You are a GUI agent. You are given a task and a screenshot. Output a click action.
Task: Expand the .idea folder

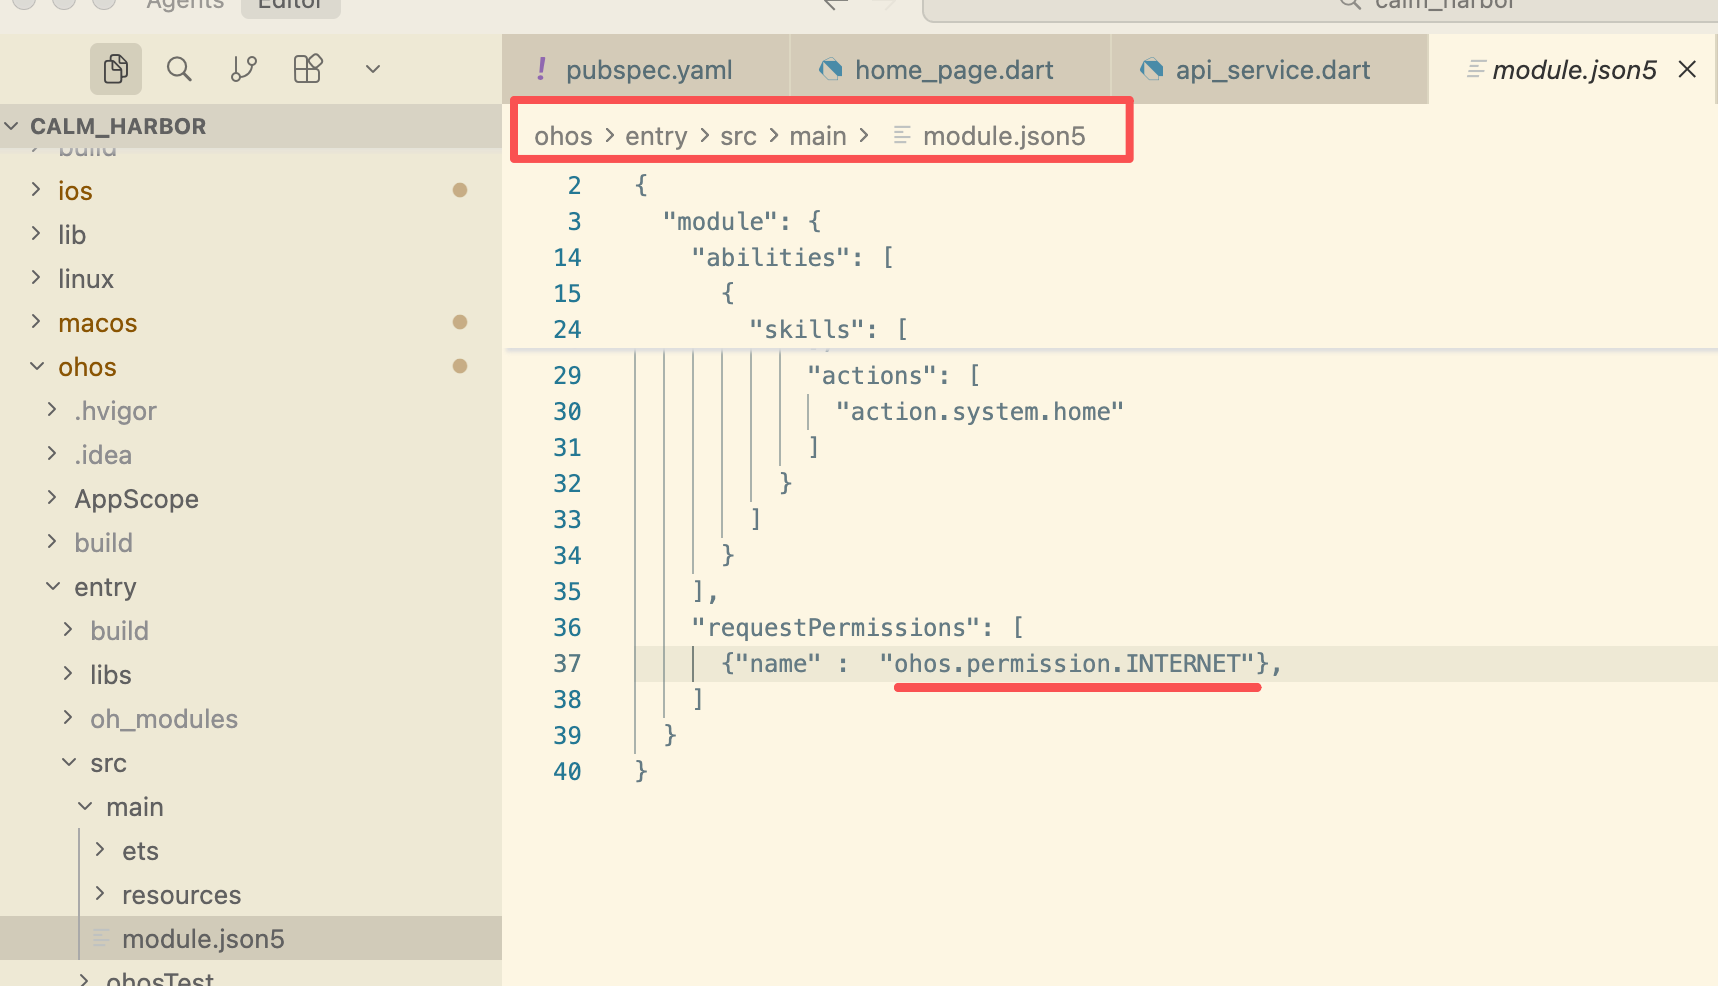pos(251,454)
